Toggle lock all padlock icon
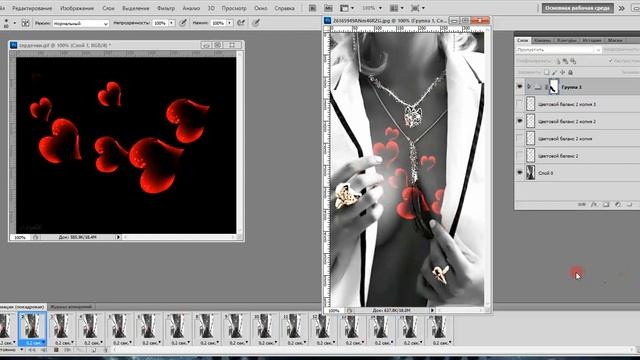 [571, 72]
